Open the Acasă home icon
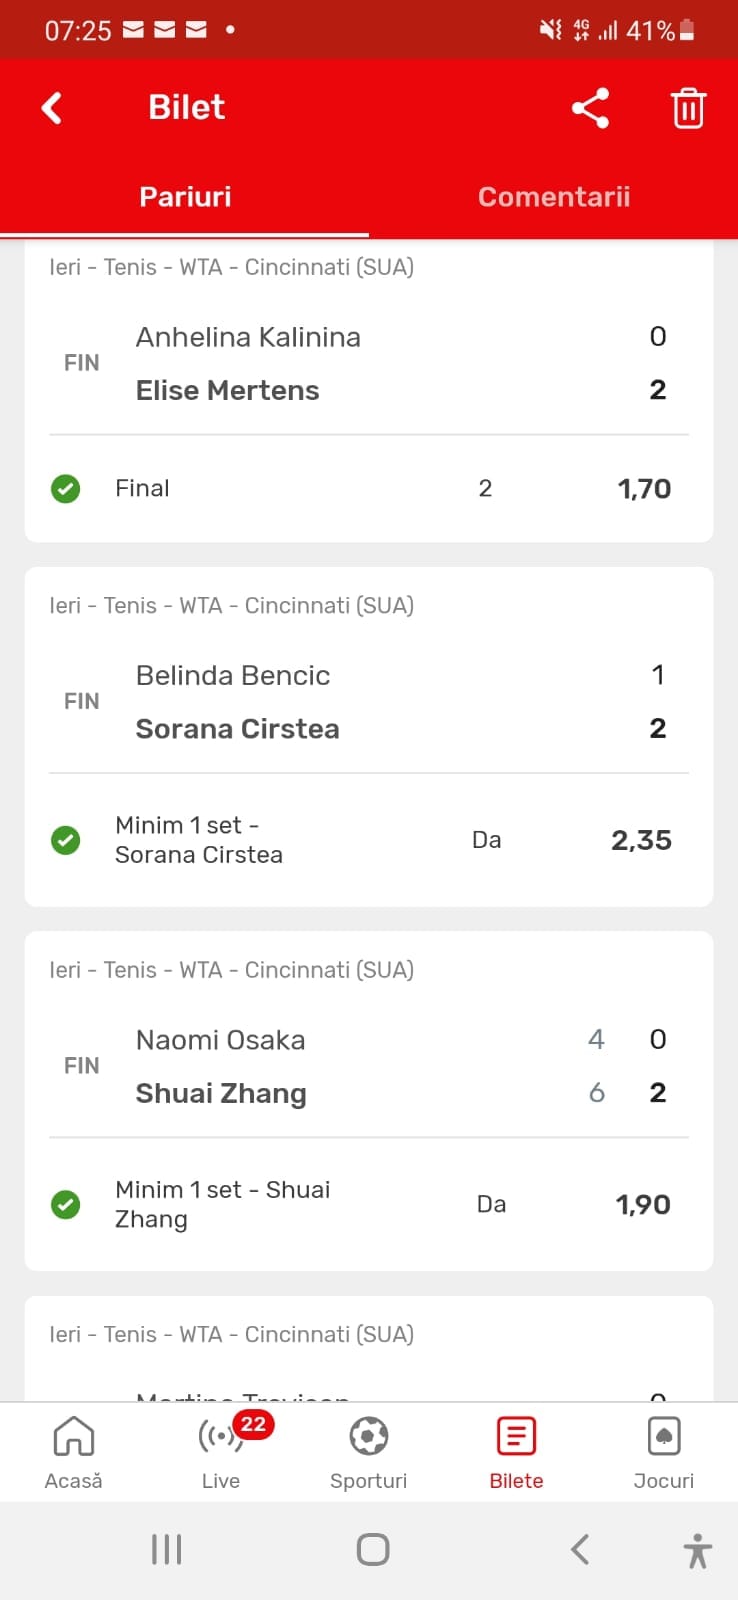 pos(74,1438)
